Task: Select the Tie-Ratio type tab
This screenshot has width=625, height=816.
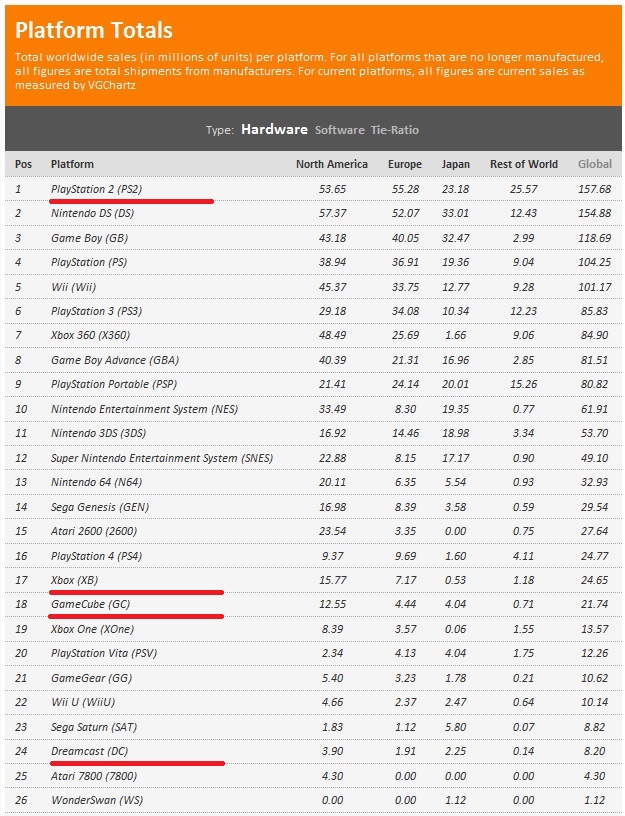Action: (x=394, y=130)
